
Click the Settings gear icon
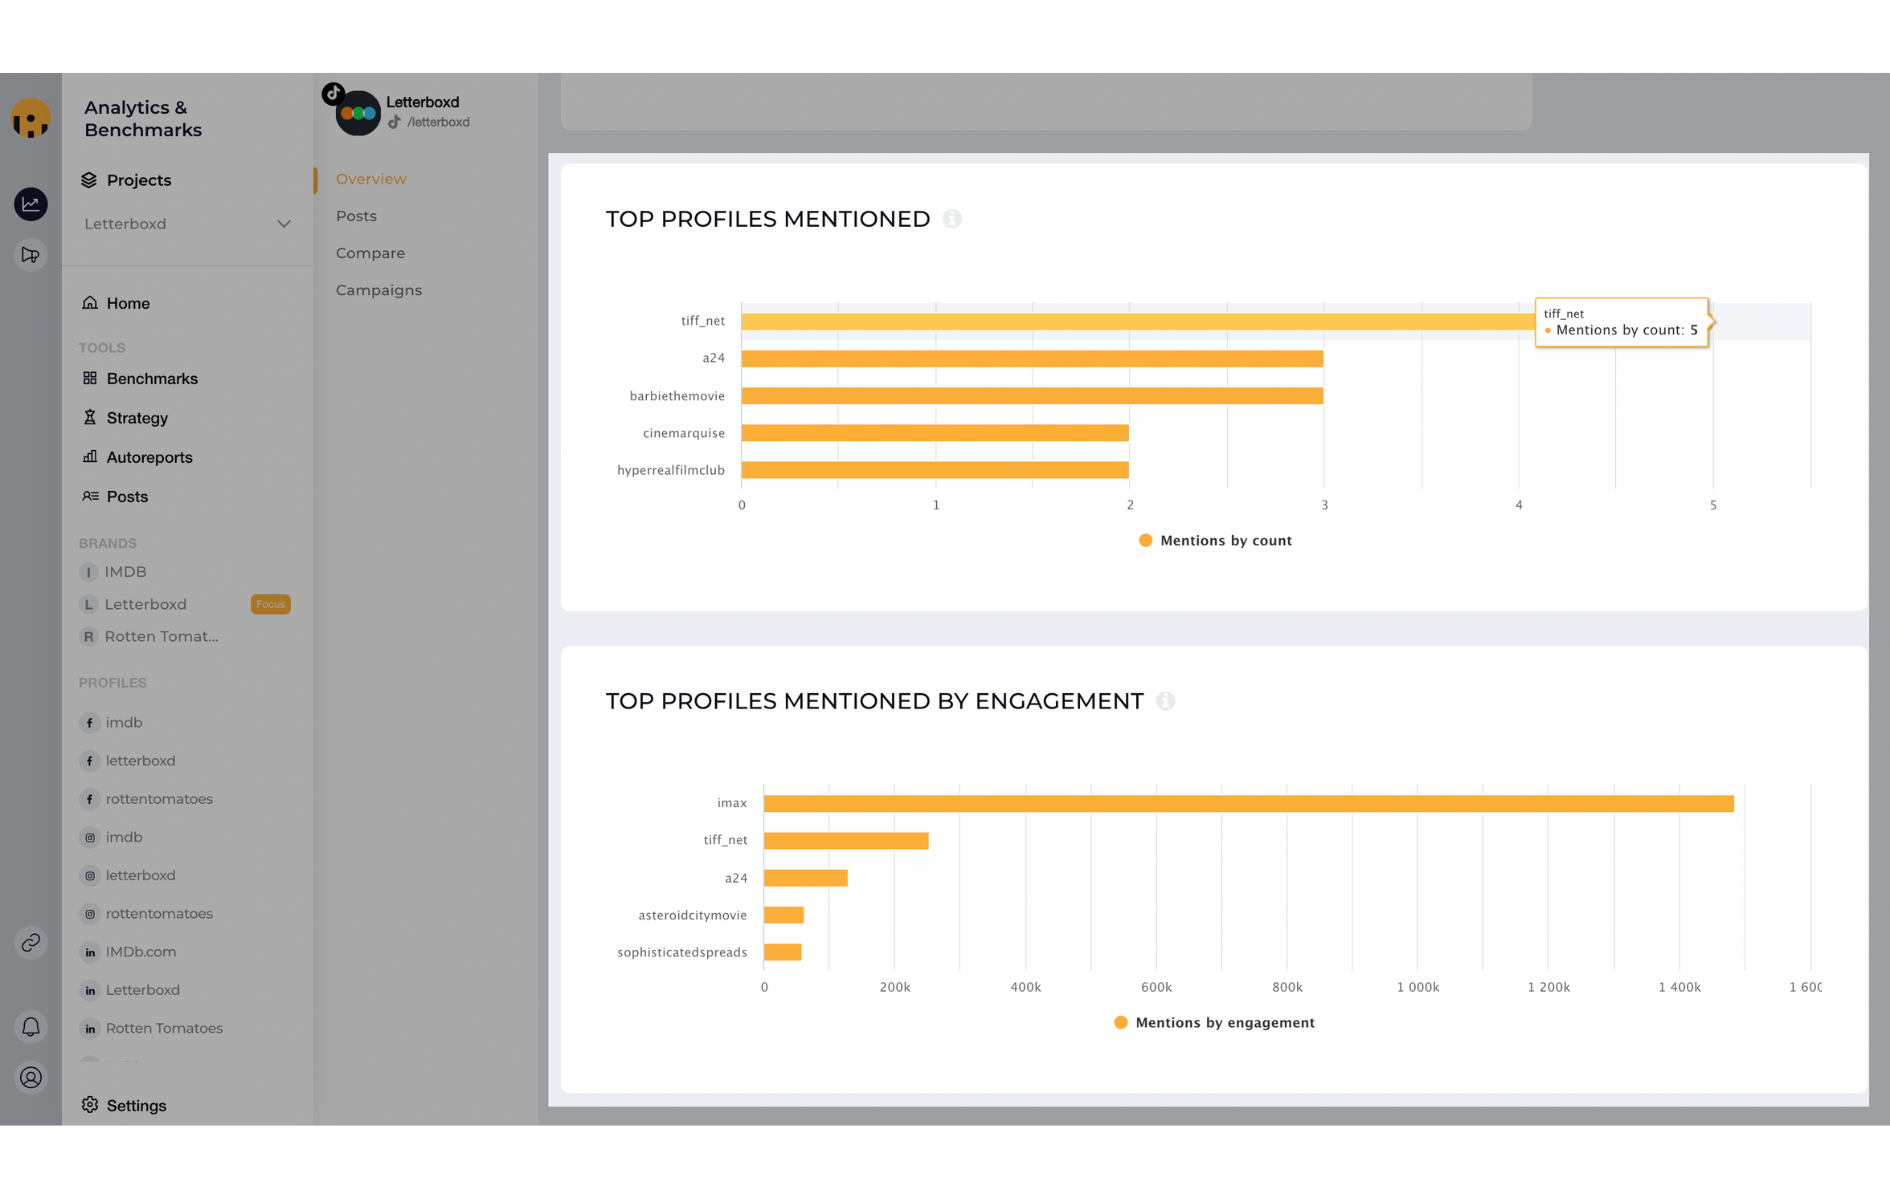(90, 1104)
